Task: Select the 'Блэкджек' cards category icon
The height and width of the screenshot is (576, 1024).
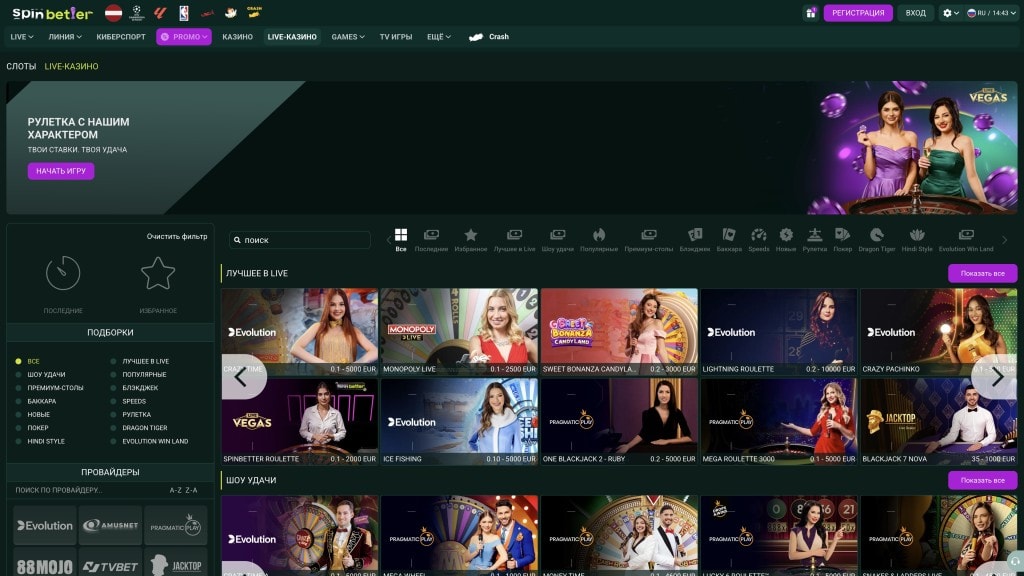Action: [x=695, y=240]
